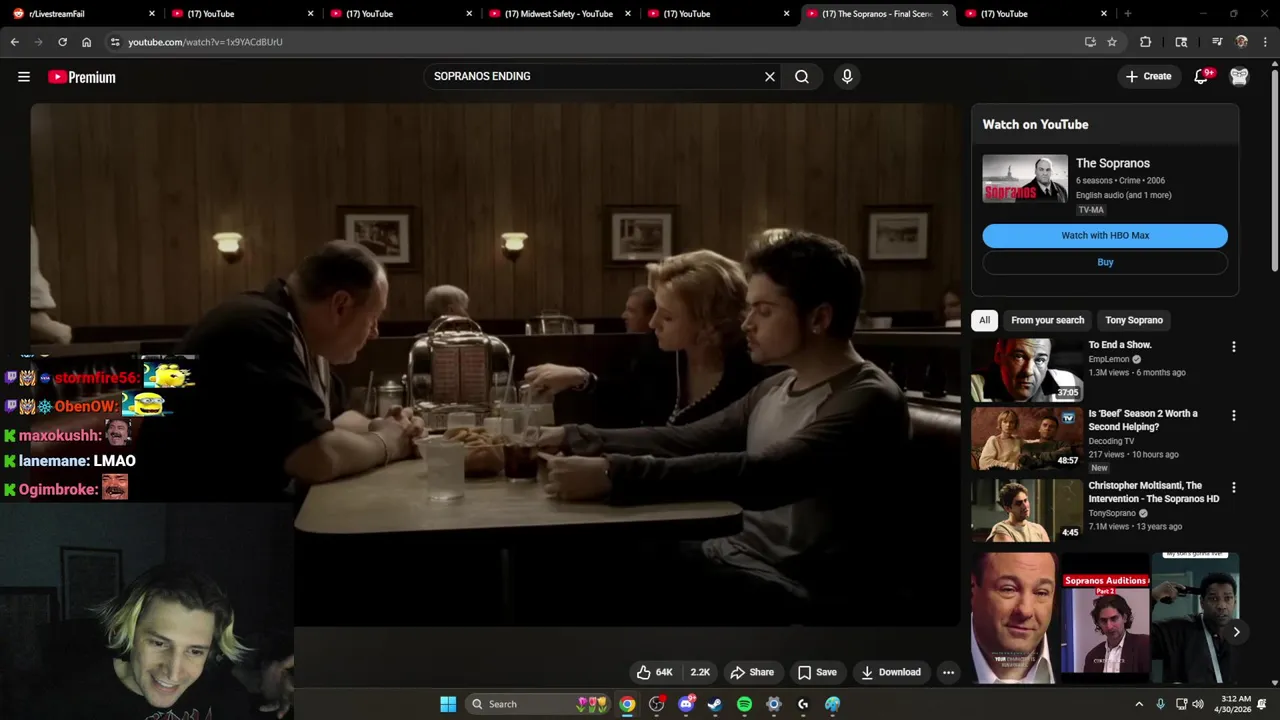Click the search magnifier button
1280x720 pixels.
click(x=802, y=76)
